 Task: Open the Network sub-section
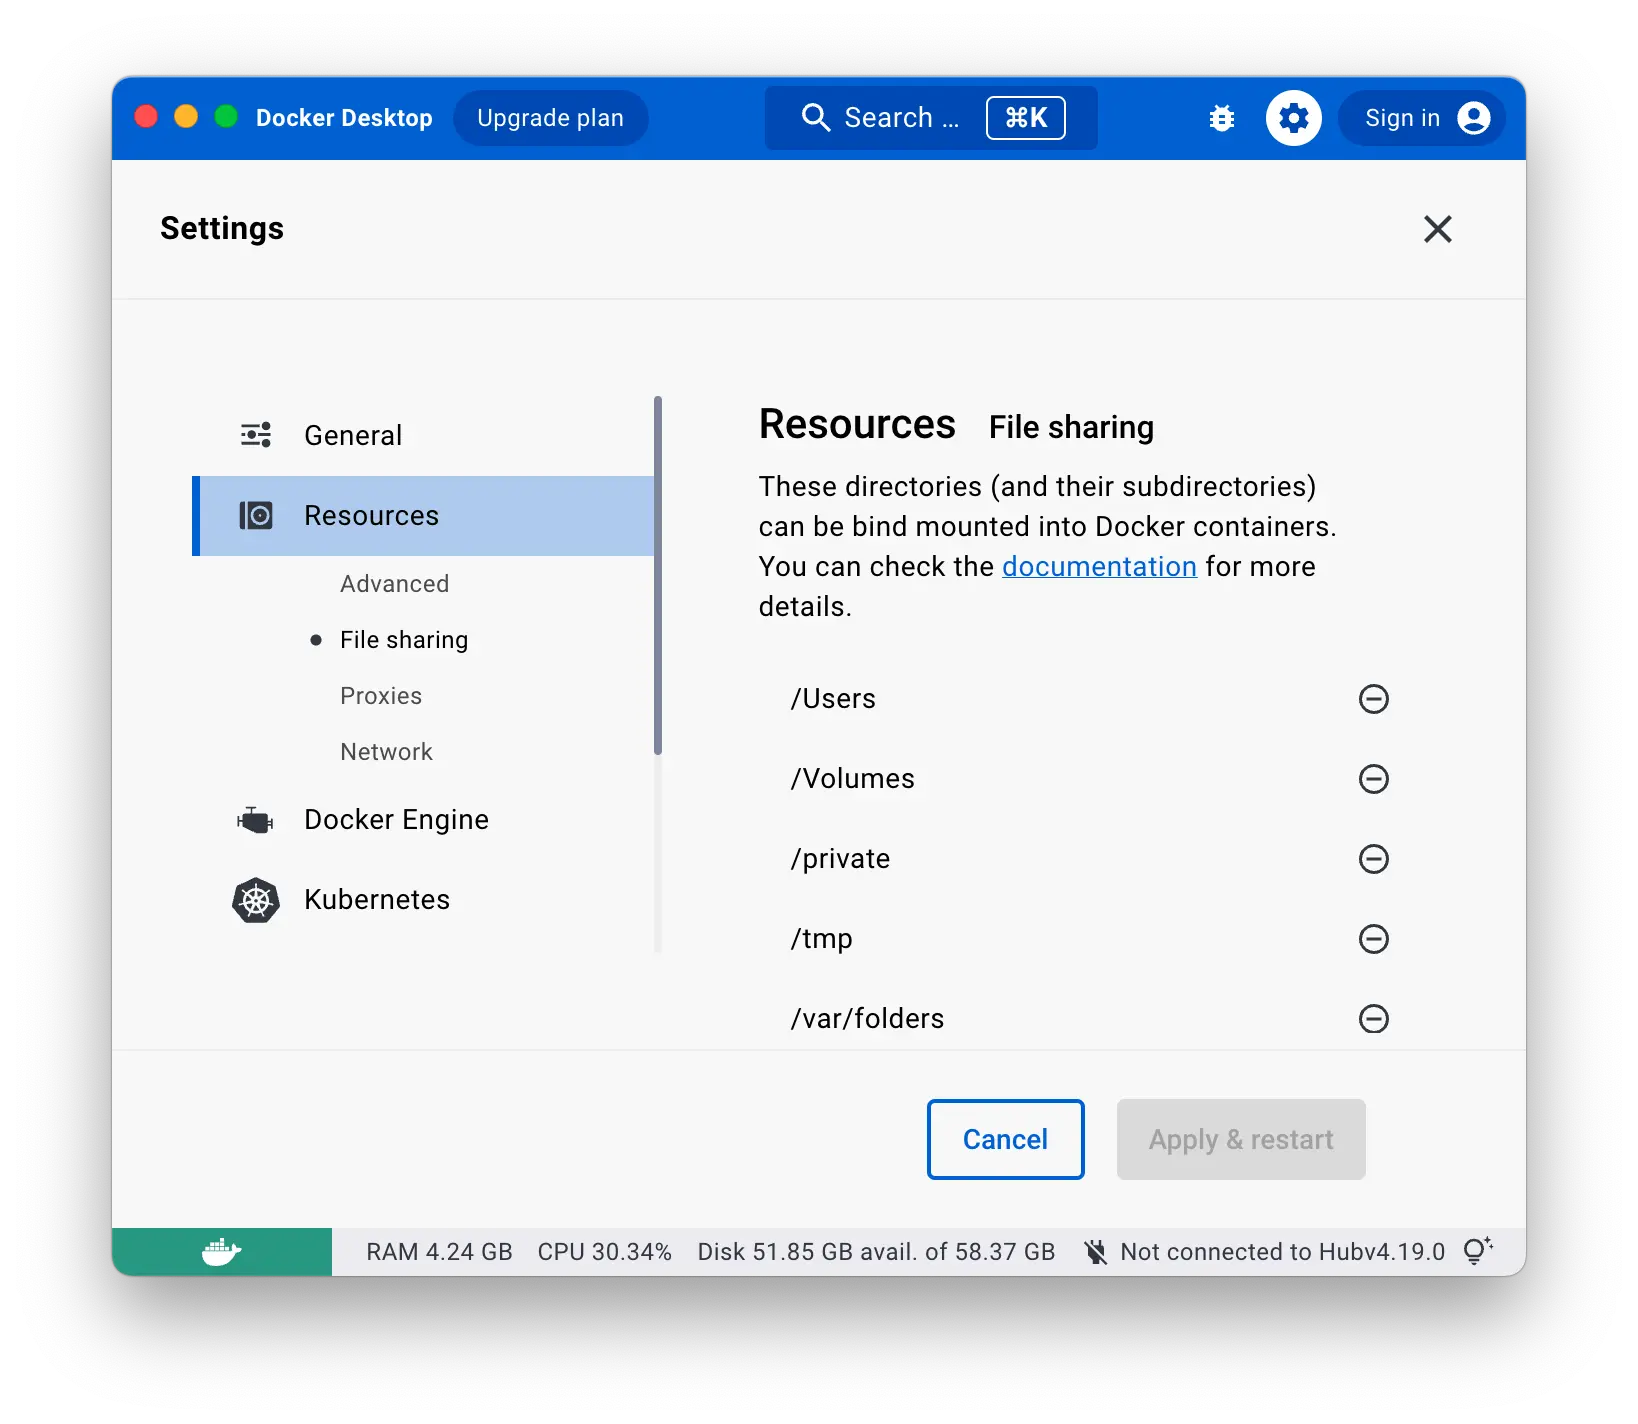386,752
